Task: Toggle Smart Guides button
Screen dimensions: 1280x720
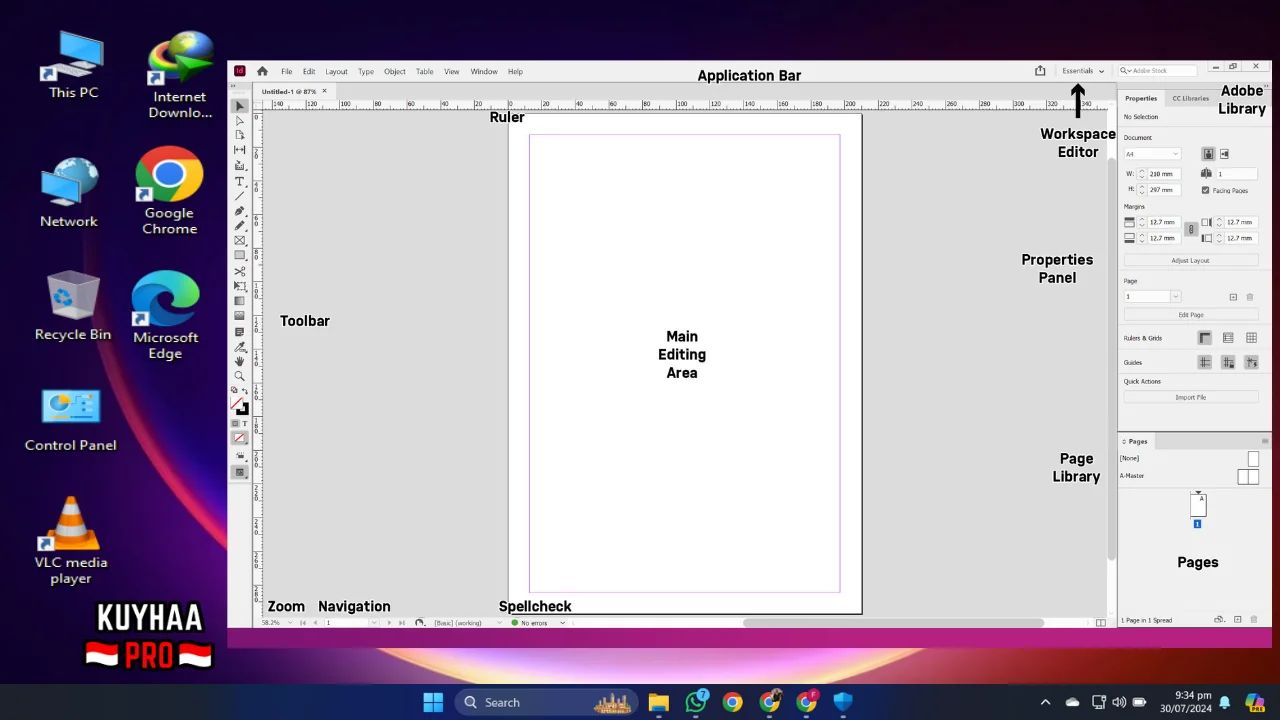Action: point(1251,362)
